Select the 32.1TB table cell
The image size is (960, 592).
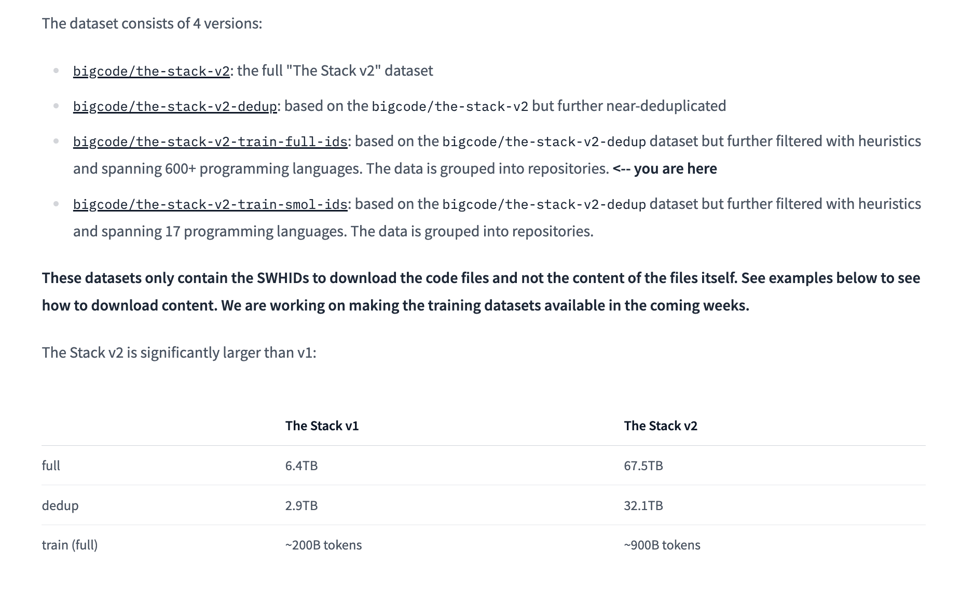tap(643, 506)
